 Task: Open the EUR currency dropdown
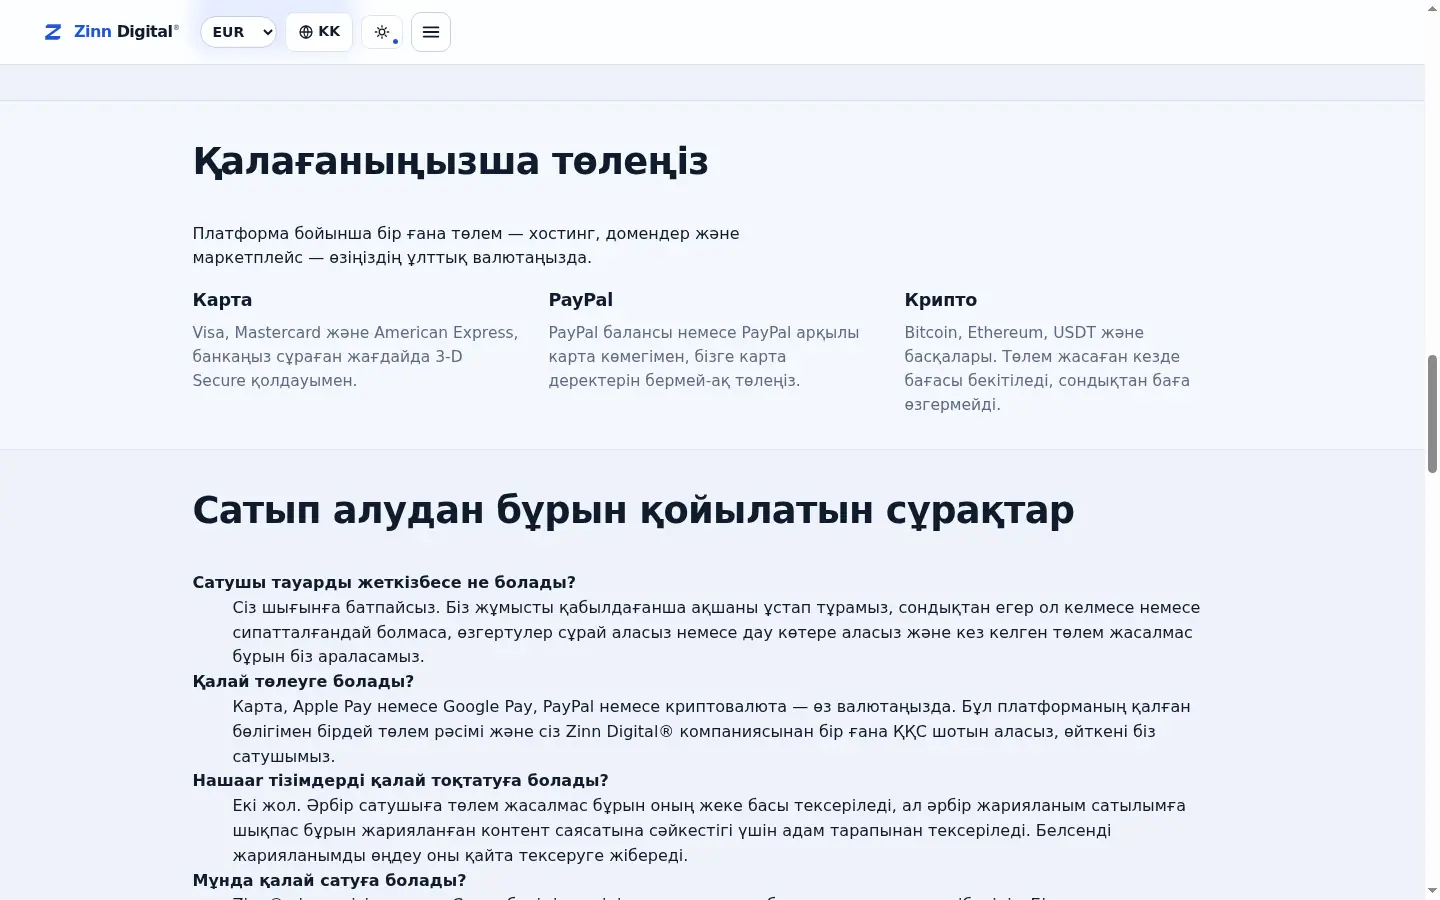pyautogui.click(x=238, y=32)
